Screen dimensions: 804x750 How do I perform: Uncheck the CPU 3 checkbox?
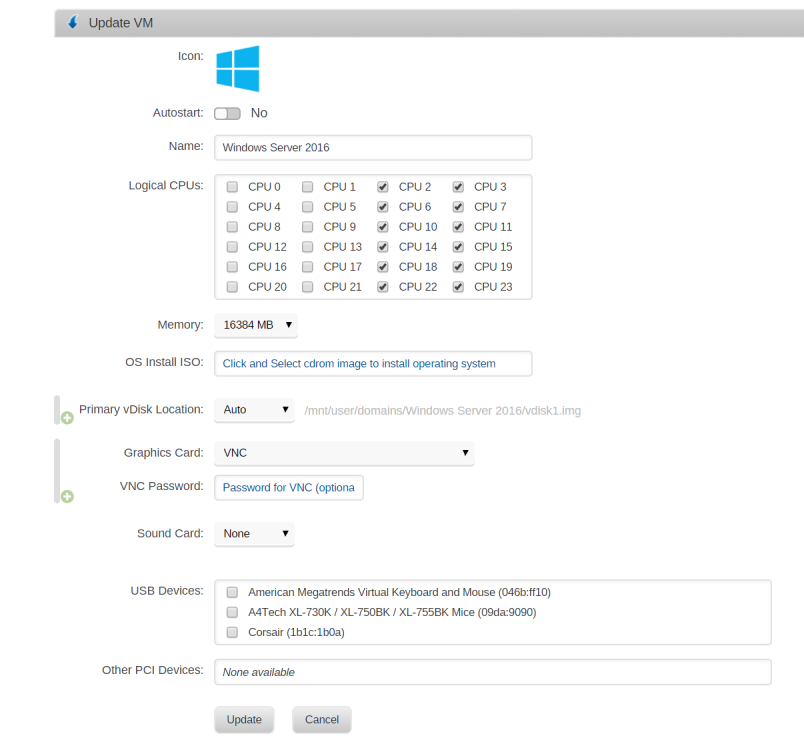[x=458, y=187]
